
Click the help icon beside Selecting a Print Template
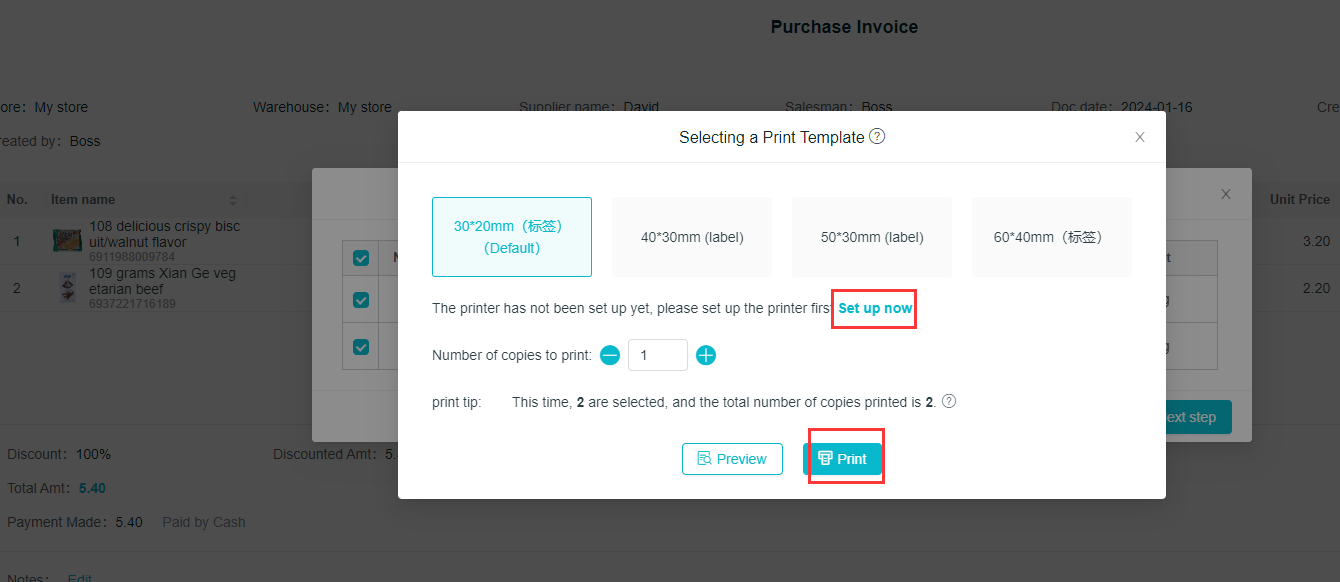click(877, 137)
